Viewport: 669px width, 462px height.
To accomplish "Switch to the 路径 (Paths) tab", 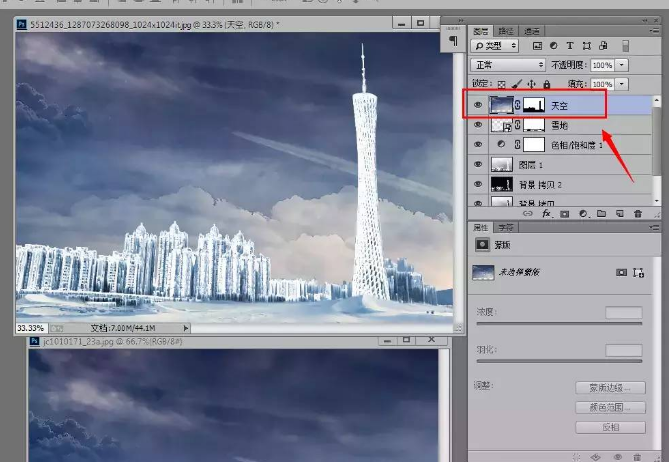I will 506,31.
